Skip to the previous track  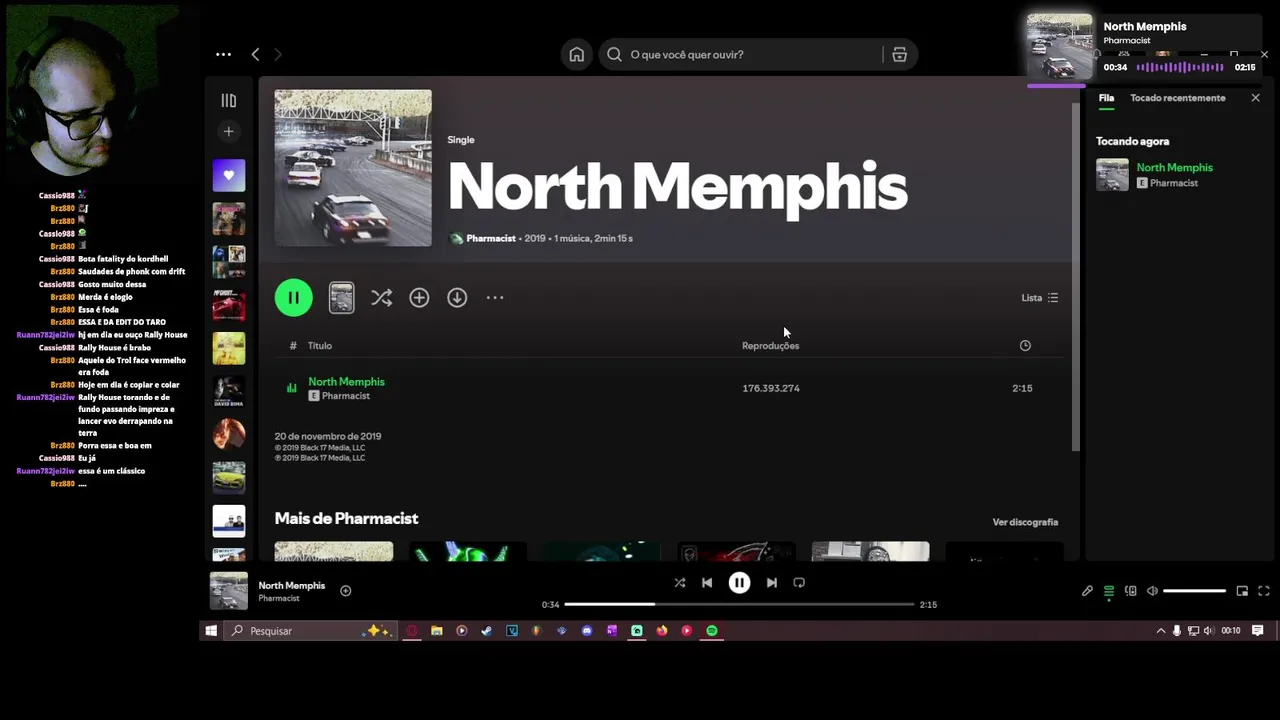click(x=707, y=583)
